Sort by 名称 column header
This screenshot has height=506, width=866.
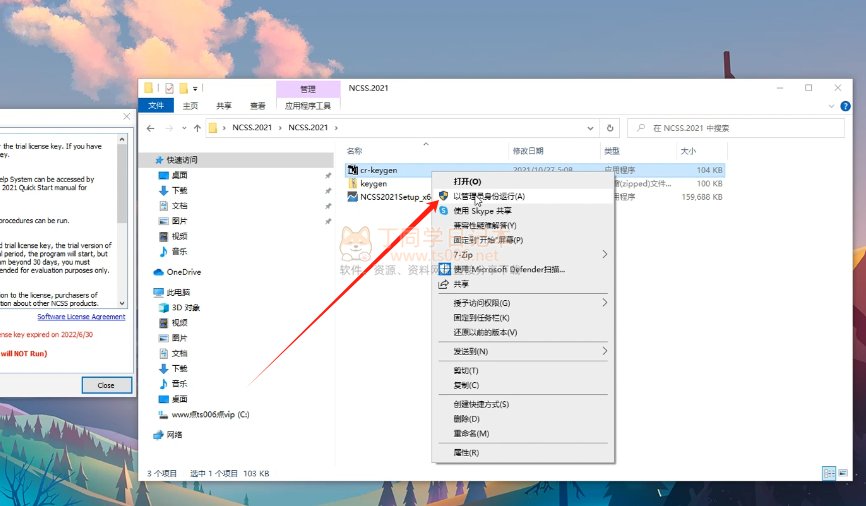click(355, 151)
